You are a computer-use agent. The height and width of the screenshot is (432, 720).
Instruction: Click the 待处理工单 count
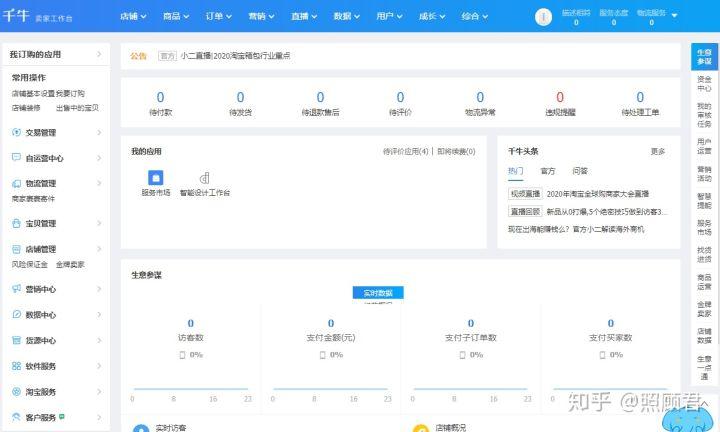(x=640, y=97)
